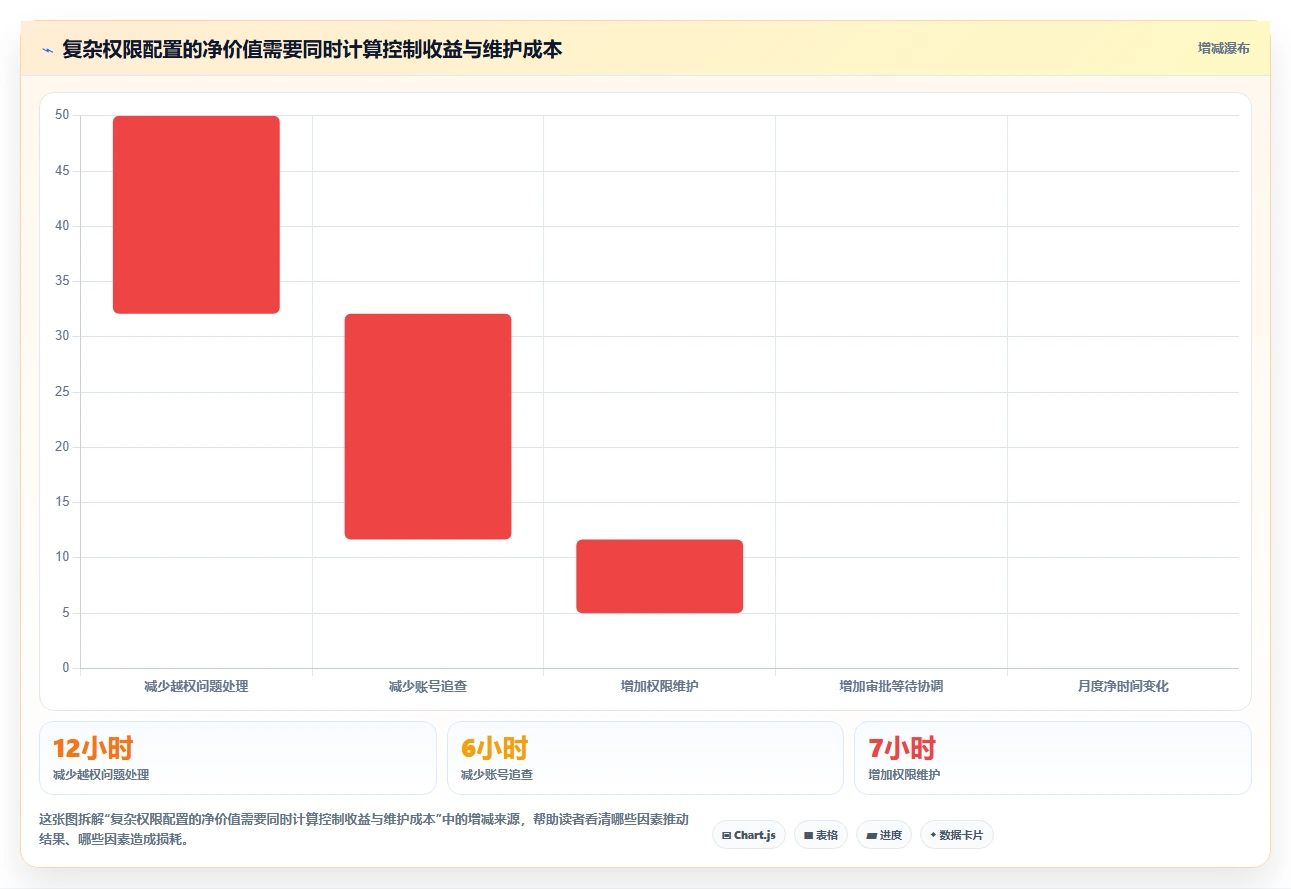The width and height of the screenshot is (1291, 889).
Task: Select the 减少越权问题处理 red bar
Action: point(196,215)
